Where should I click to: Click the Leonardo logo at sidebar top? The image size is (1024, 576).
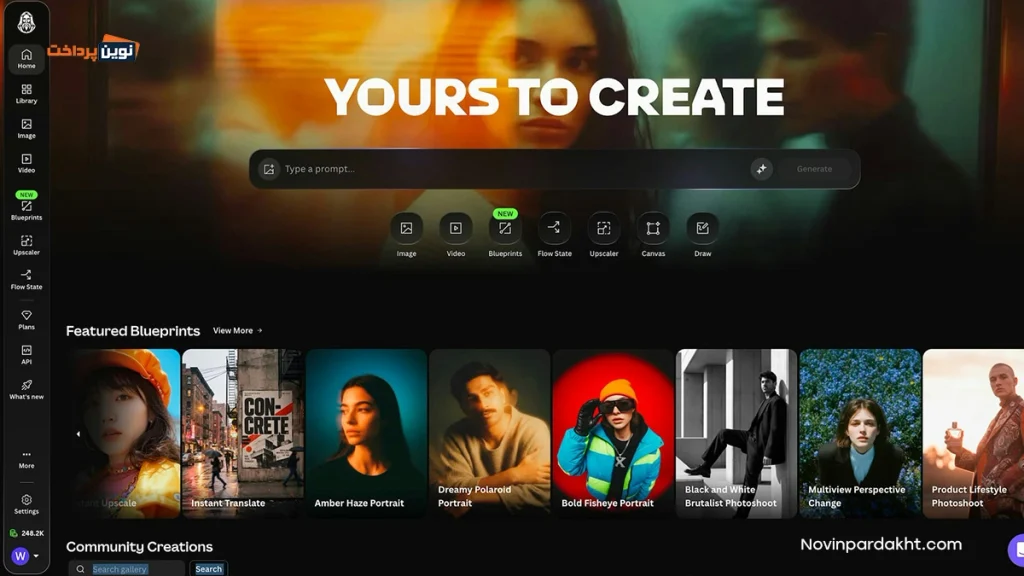pyautogui.click(x=26, y=23)
